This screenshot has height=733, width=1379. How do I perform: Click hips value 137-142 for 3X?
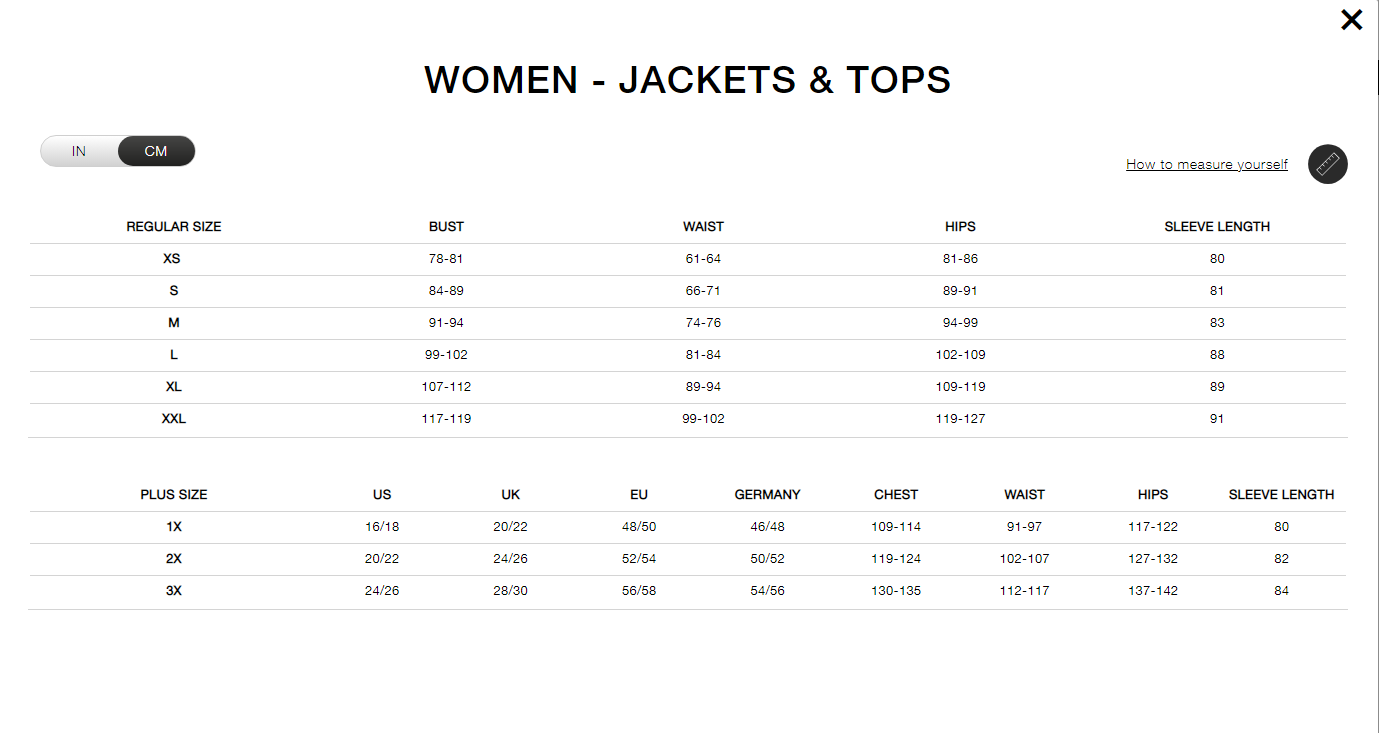point(1153,591)
